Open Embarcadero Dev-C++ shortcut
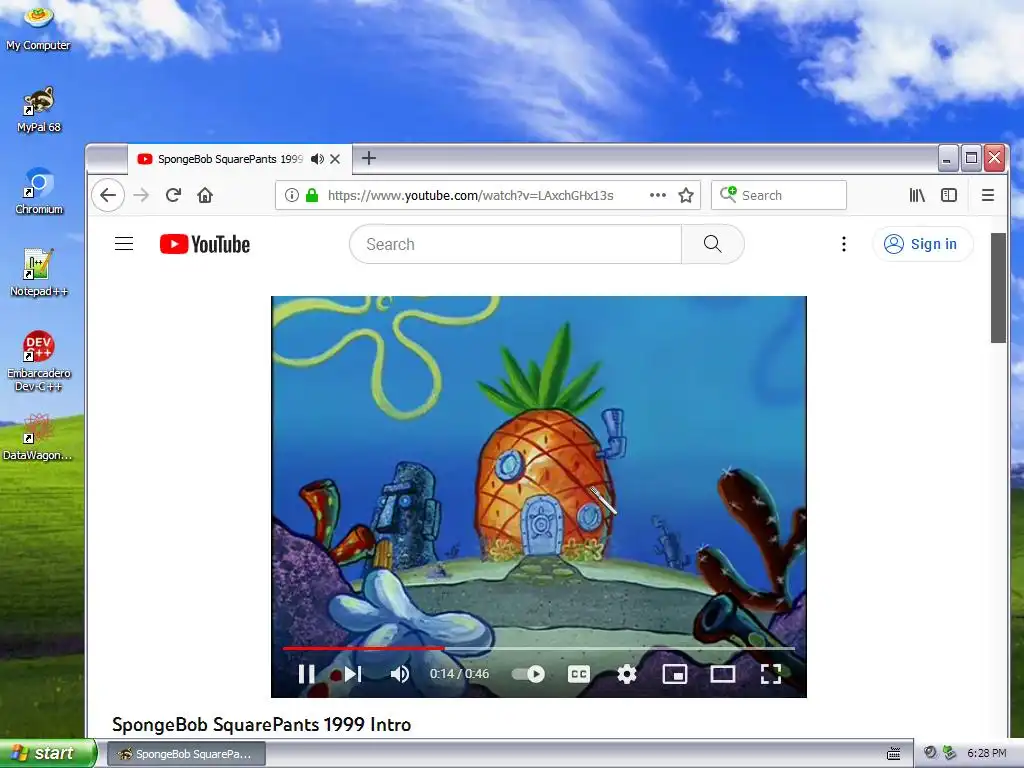The height and width of the screenshot is (768, 1024). 39,360
